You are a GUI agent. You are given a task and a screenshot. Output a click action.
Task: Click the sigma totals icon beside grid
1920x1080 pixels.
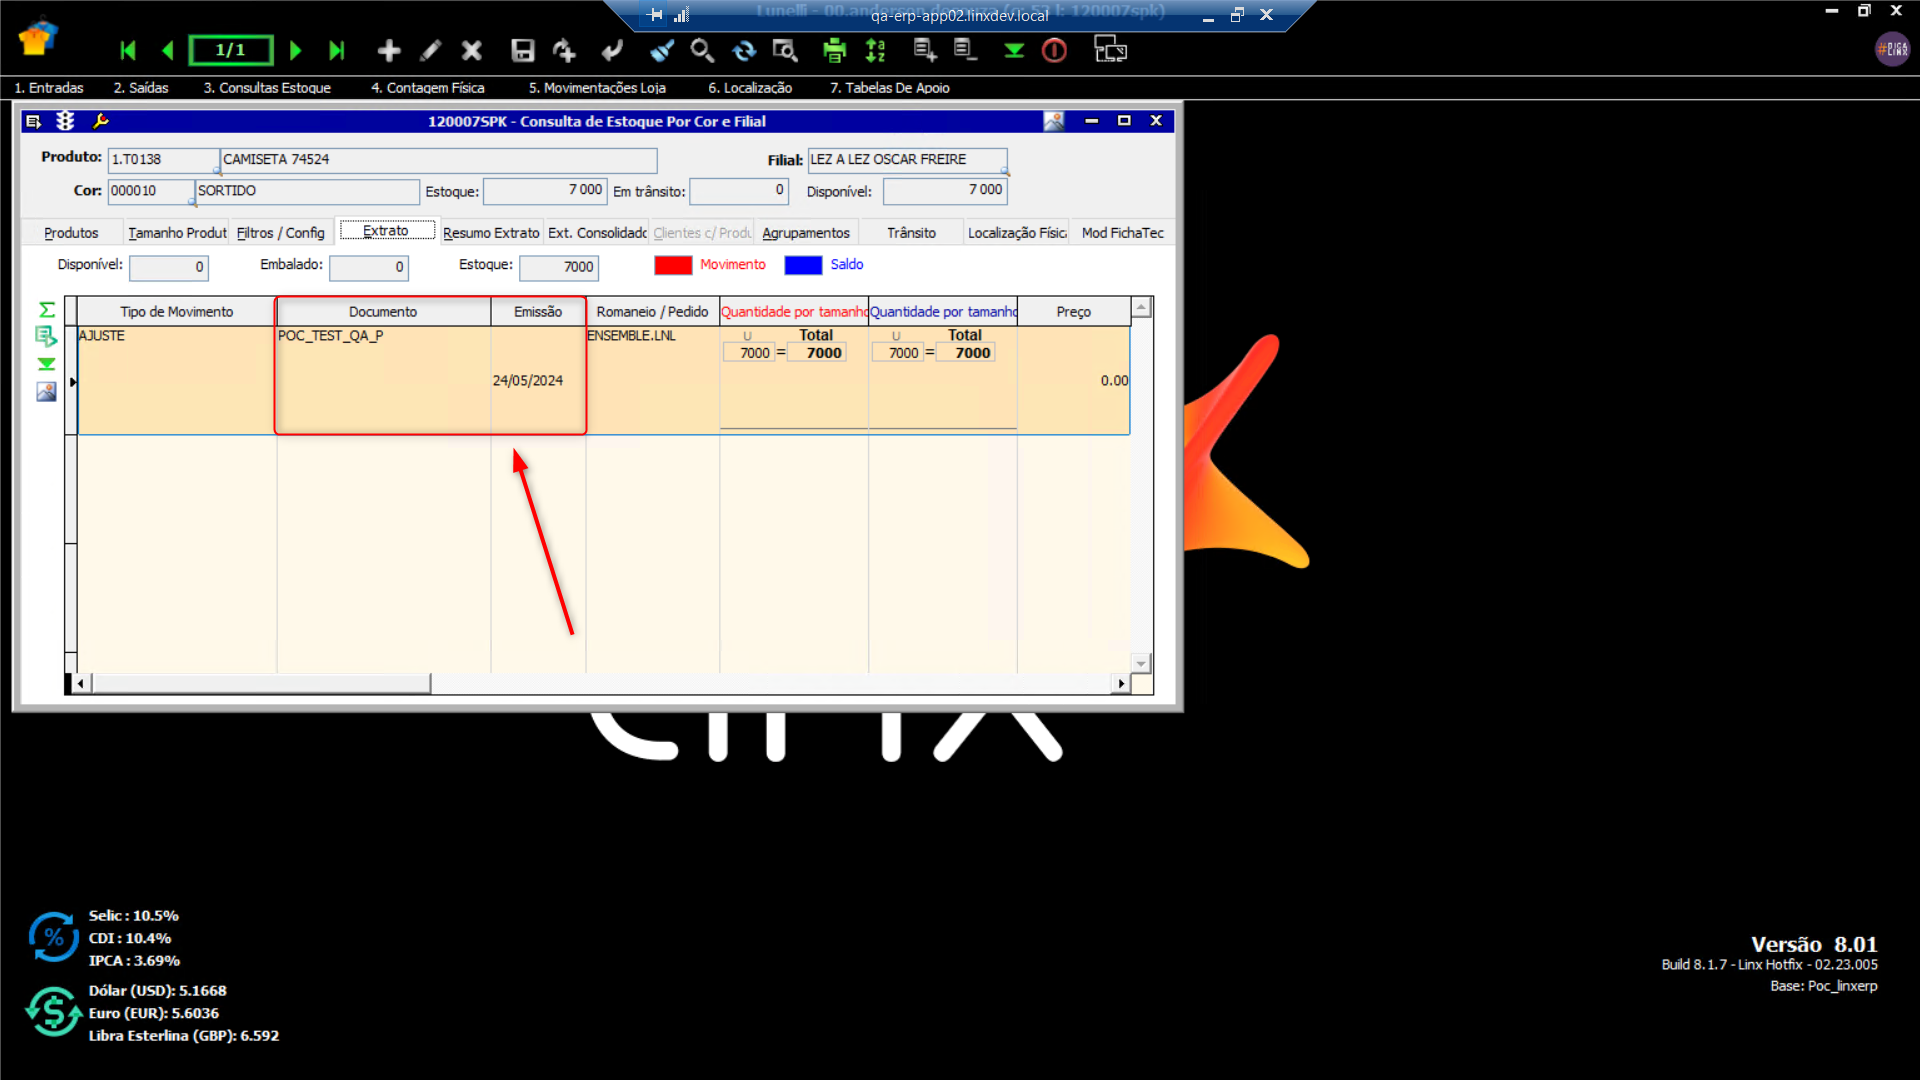(46, 310)
